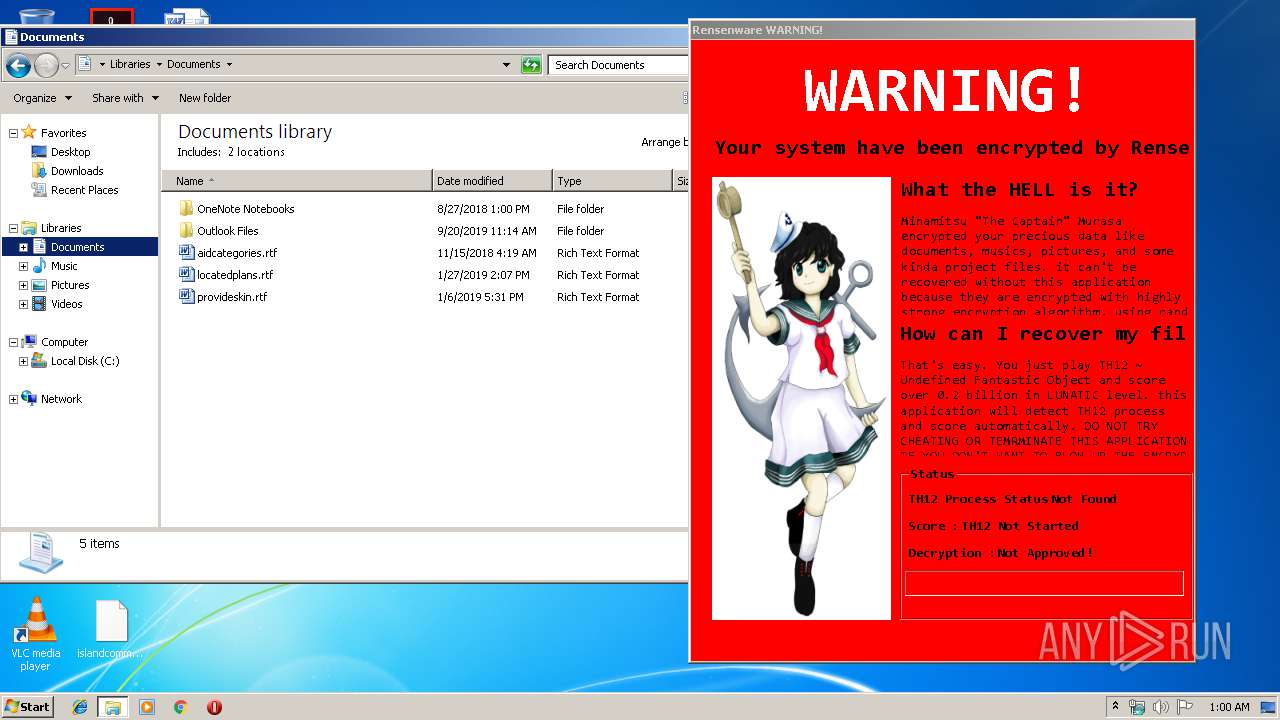Click the 'What the HELL is it?' heading
Viewport: 1280px width, 720px height.
click(1019, 190)
